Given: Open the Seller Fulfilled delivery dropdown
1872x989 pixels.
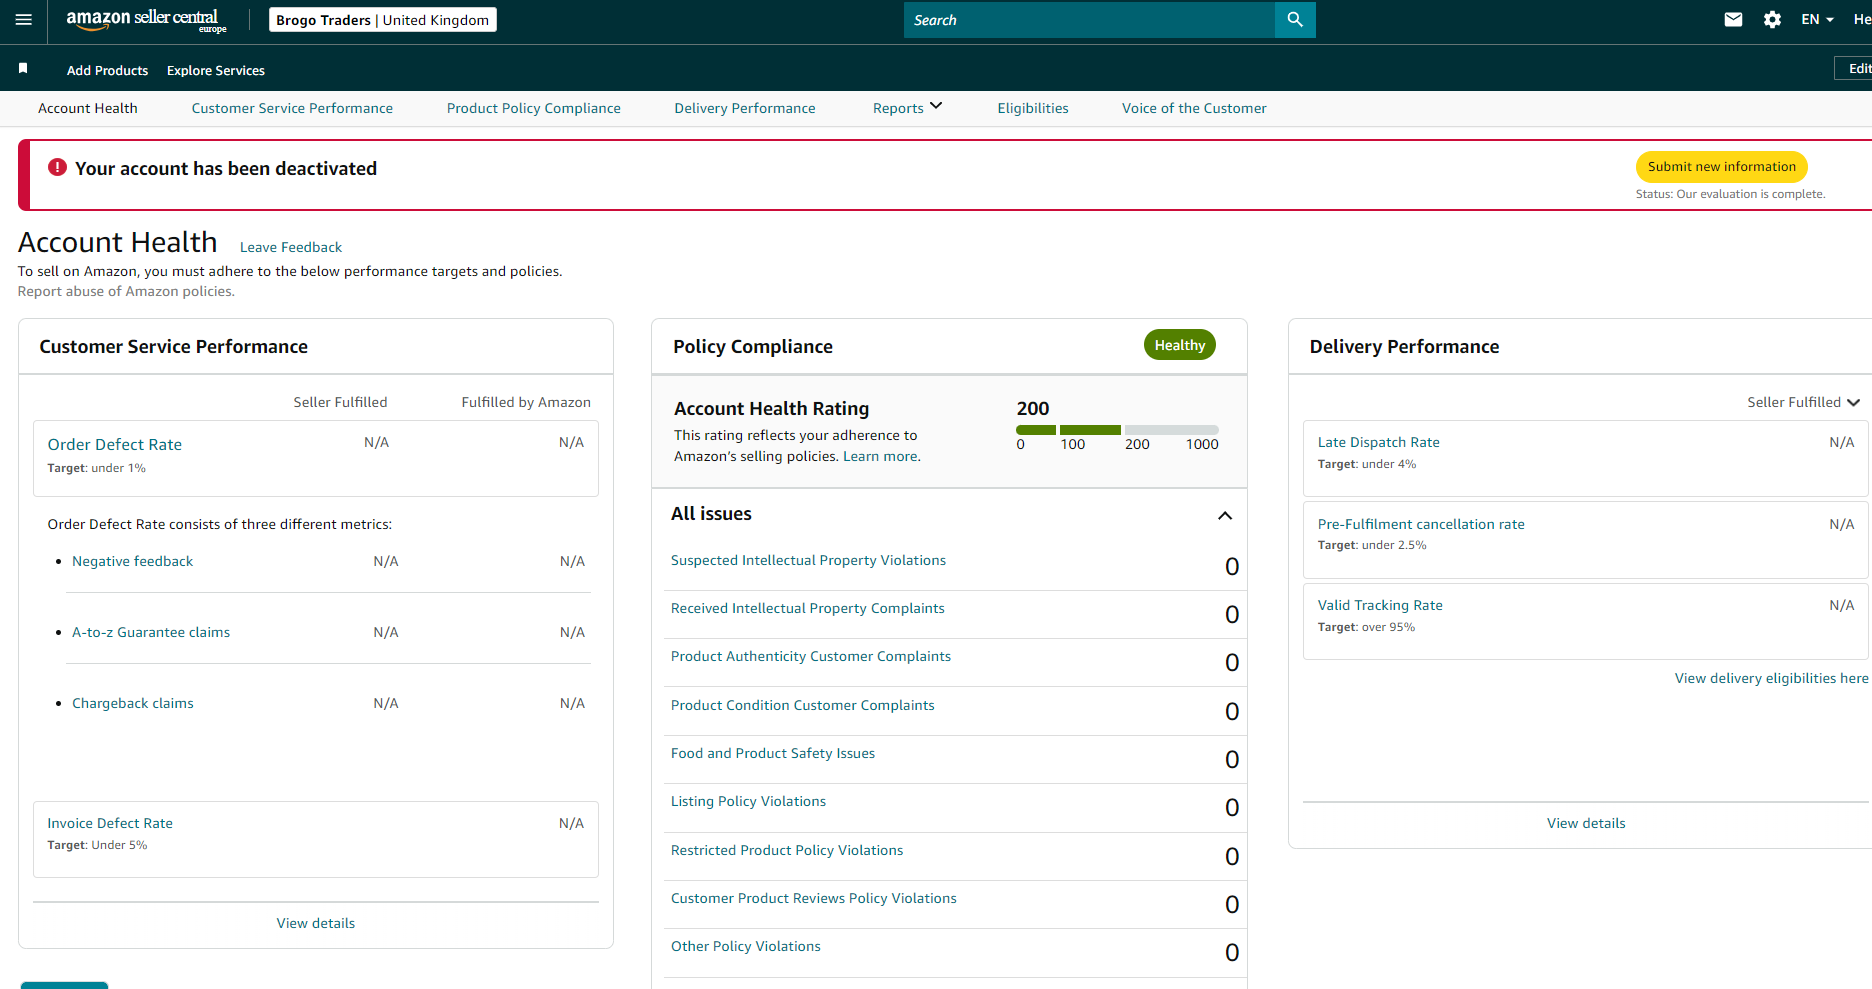Looking at the screenshot, I should tap(1803, 402).
